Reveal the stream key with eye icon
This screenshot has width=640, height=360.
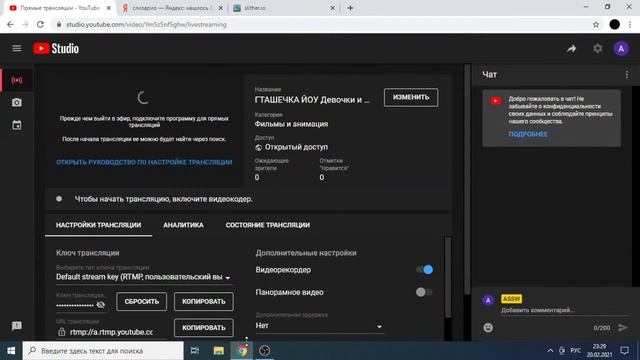[x=100, y=305]
